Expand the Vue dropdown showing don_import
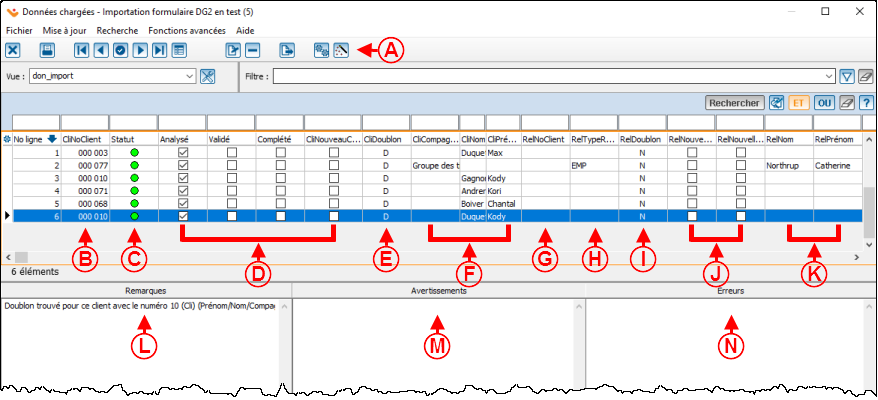The width and height of the screenshot is (878, 400). click(x=189, y=76)
